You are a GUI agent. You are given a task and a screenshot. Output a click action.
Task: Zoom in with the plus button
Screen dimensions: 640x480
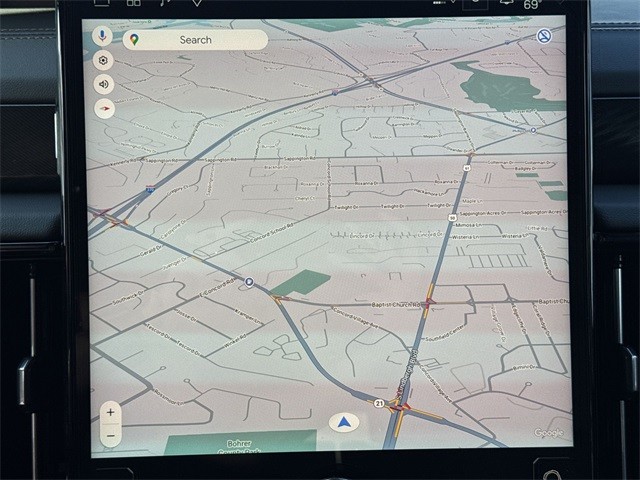pos(111,412)
